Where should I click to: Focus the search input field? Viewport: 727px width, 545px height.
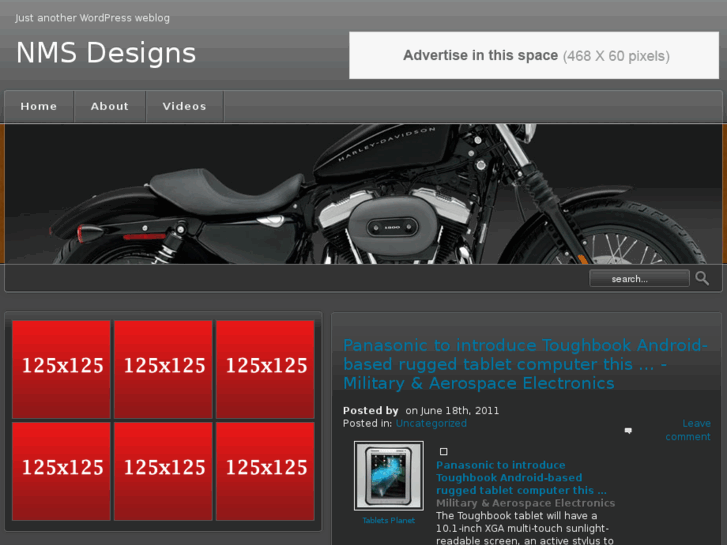coord(639,279)
